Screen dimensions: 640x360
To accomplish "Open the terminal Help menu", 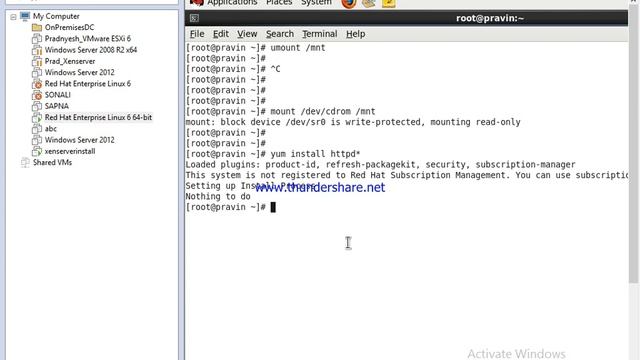I will (x=356, y=34).
